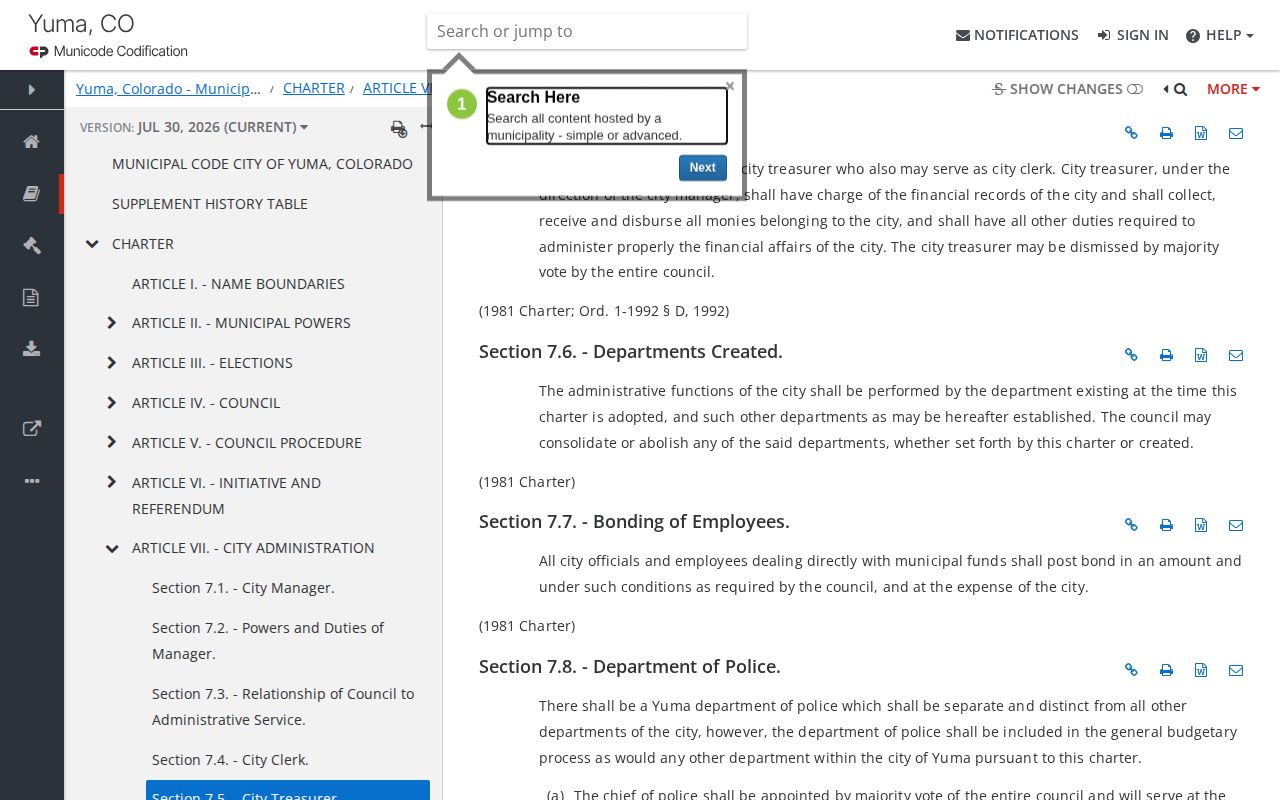Click Next in the Search Here tooltip
Screen dimensions: 1280x800
point(702,167)
